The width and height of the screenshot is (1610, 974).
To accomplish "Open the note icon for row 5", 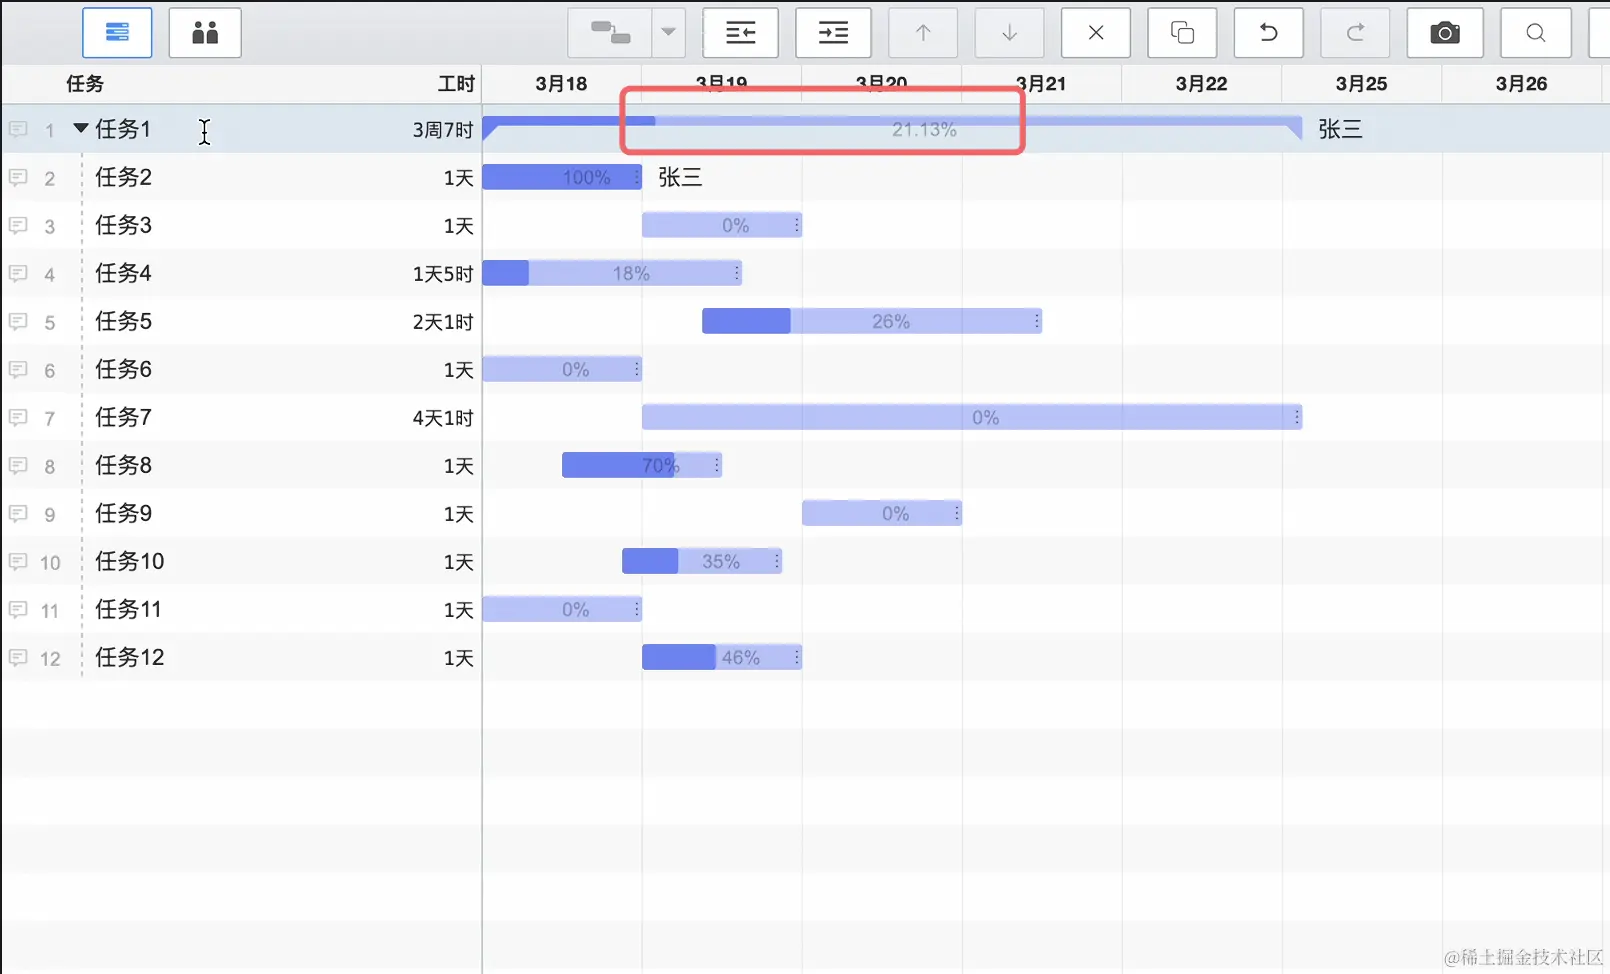I will click(18, 321).
